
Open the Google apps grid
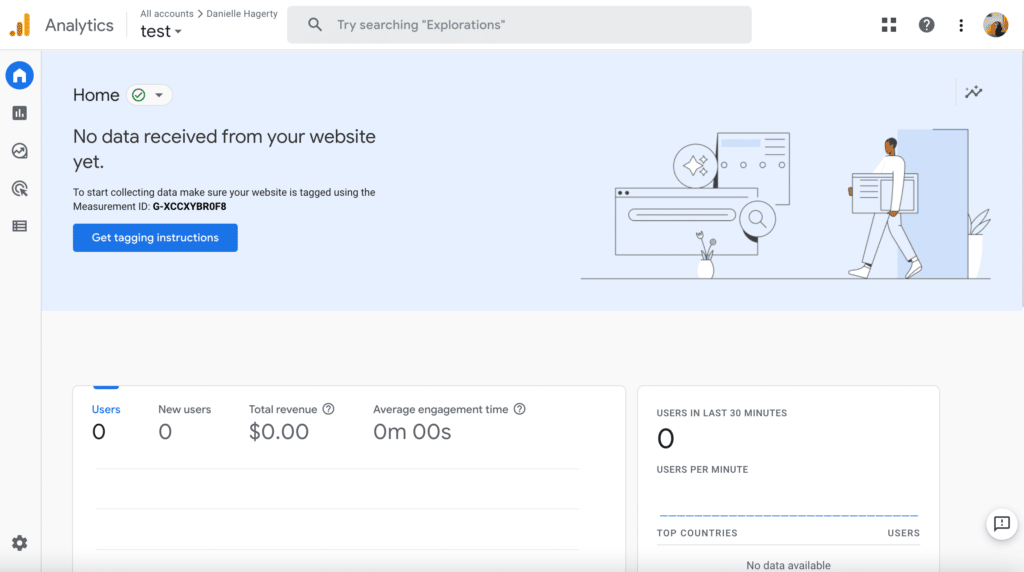click(889, 25)
